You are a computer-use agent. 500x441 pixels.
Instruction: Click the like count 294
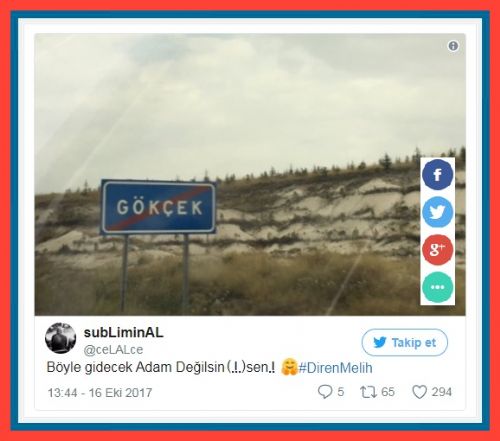point(442,392)
